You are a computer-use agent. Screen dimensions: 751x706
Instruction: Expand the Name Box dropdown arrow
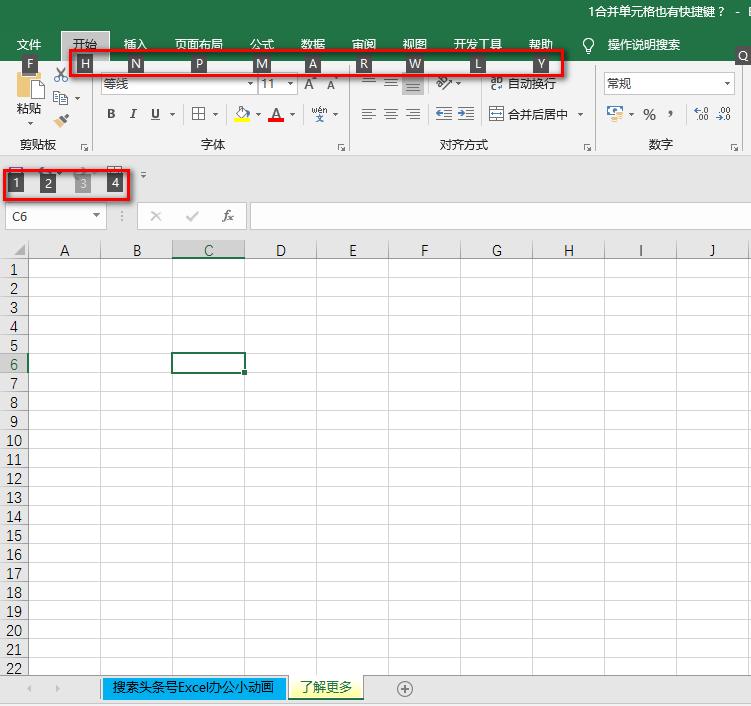[x=96, y=216]
